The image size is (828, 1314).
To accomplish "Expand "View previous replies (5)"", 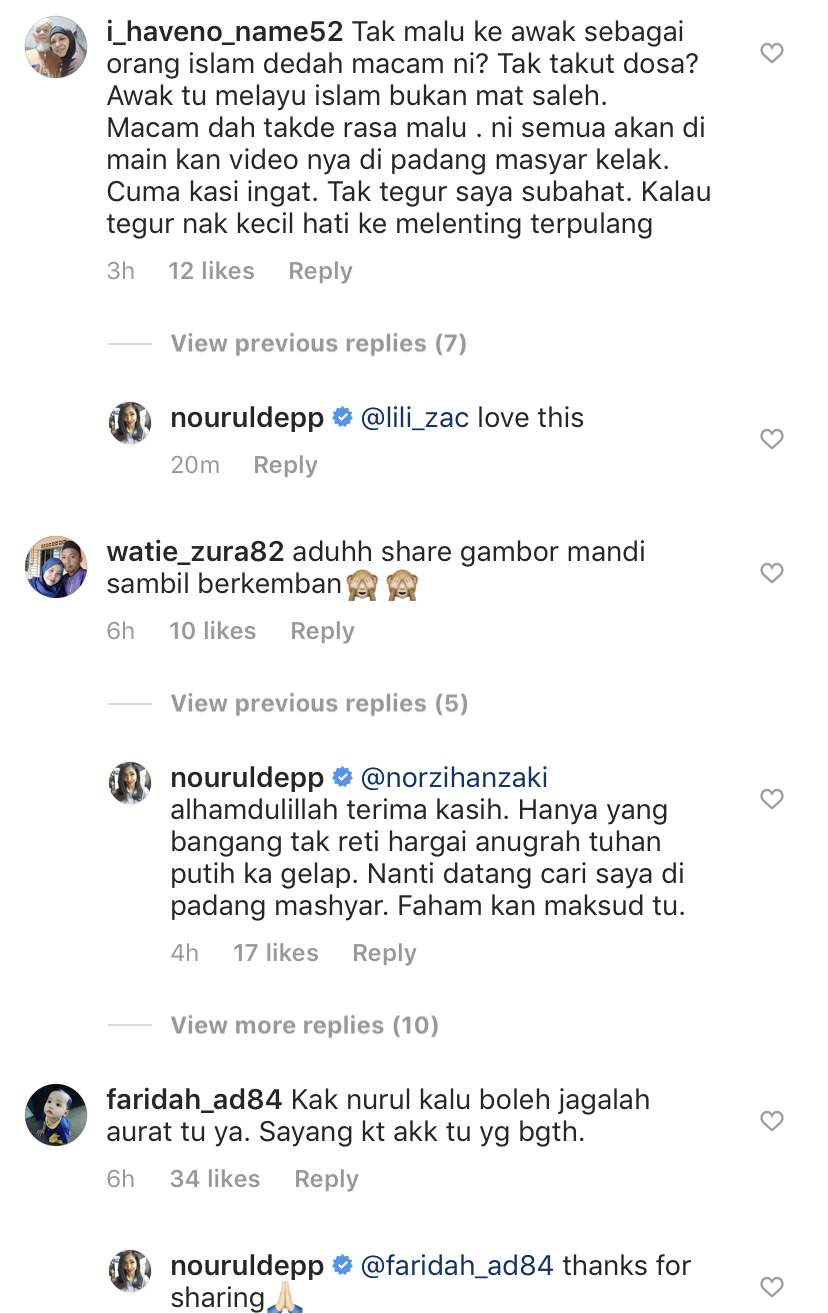I will (318, 704).
